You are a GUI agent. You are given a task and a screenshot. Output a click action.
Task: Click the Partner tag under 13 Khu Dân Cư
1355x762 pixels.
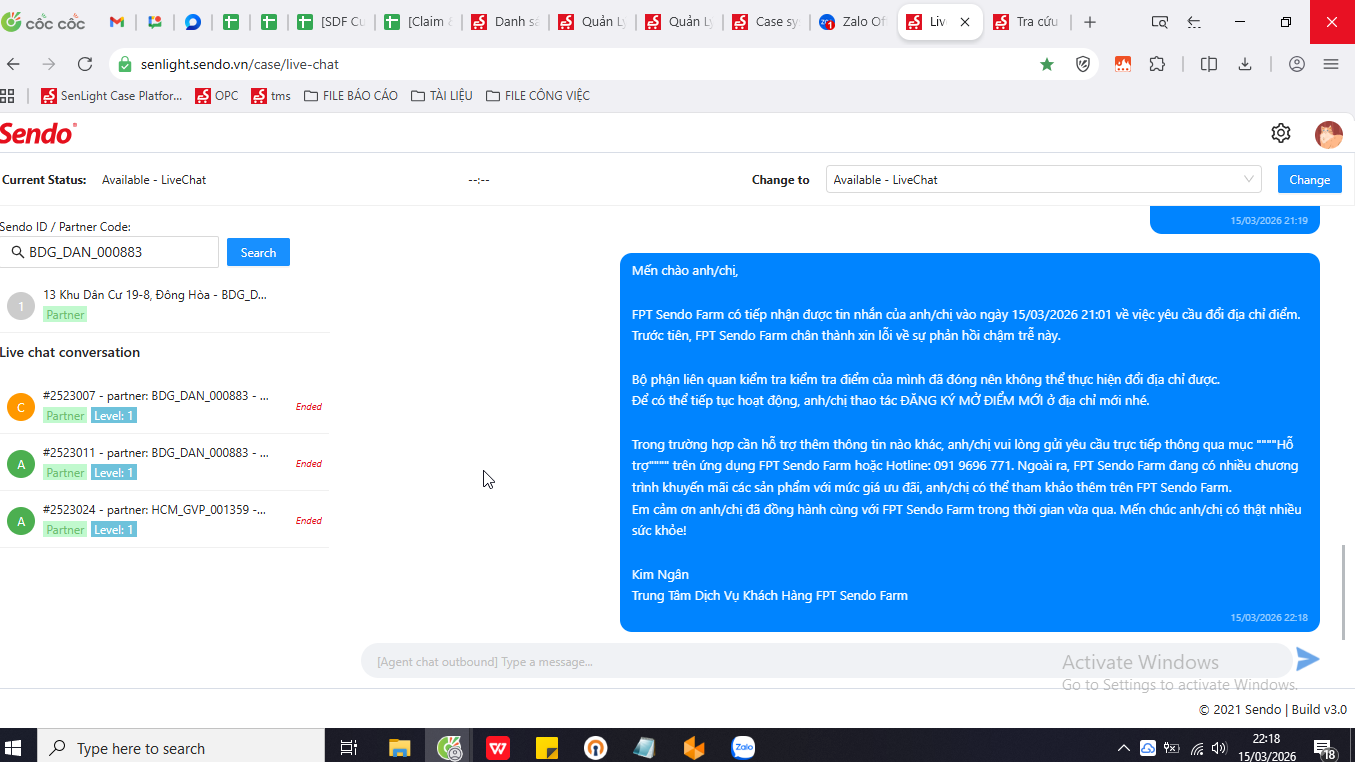tap(65, 314)
